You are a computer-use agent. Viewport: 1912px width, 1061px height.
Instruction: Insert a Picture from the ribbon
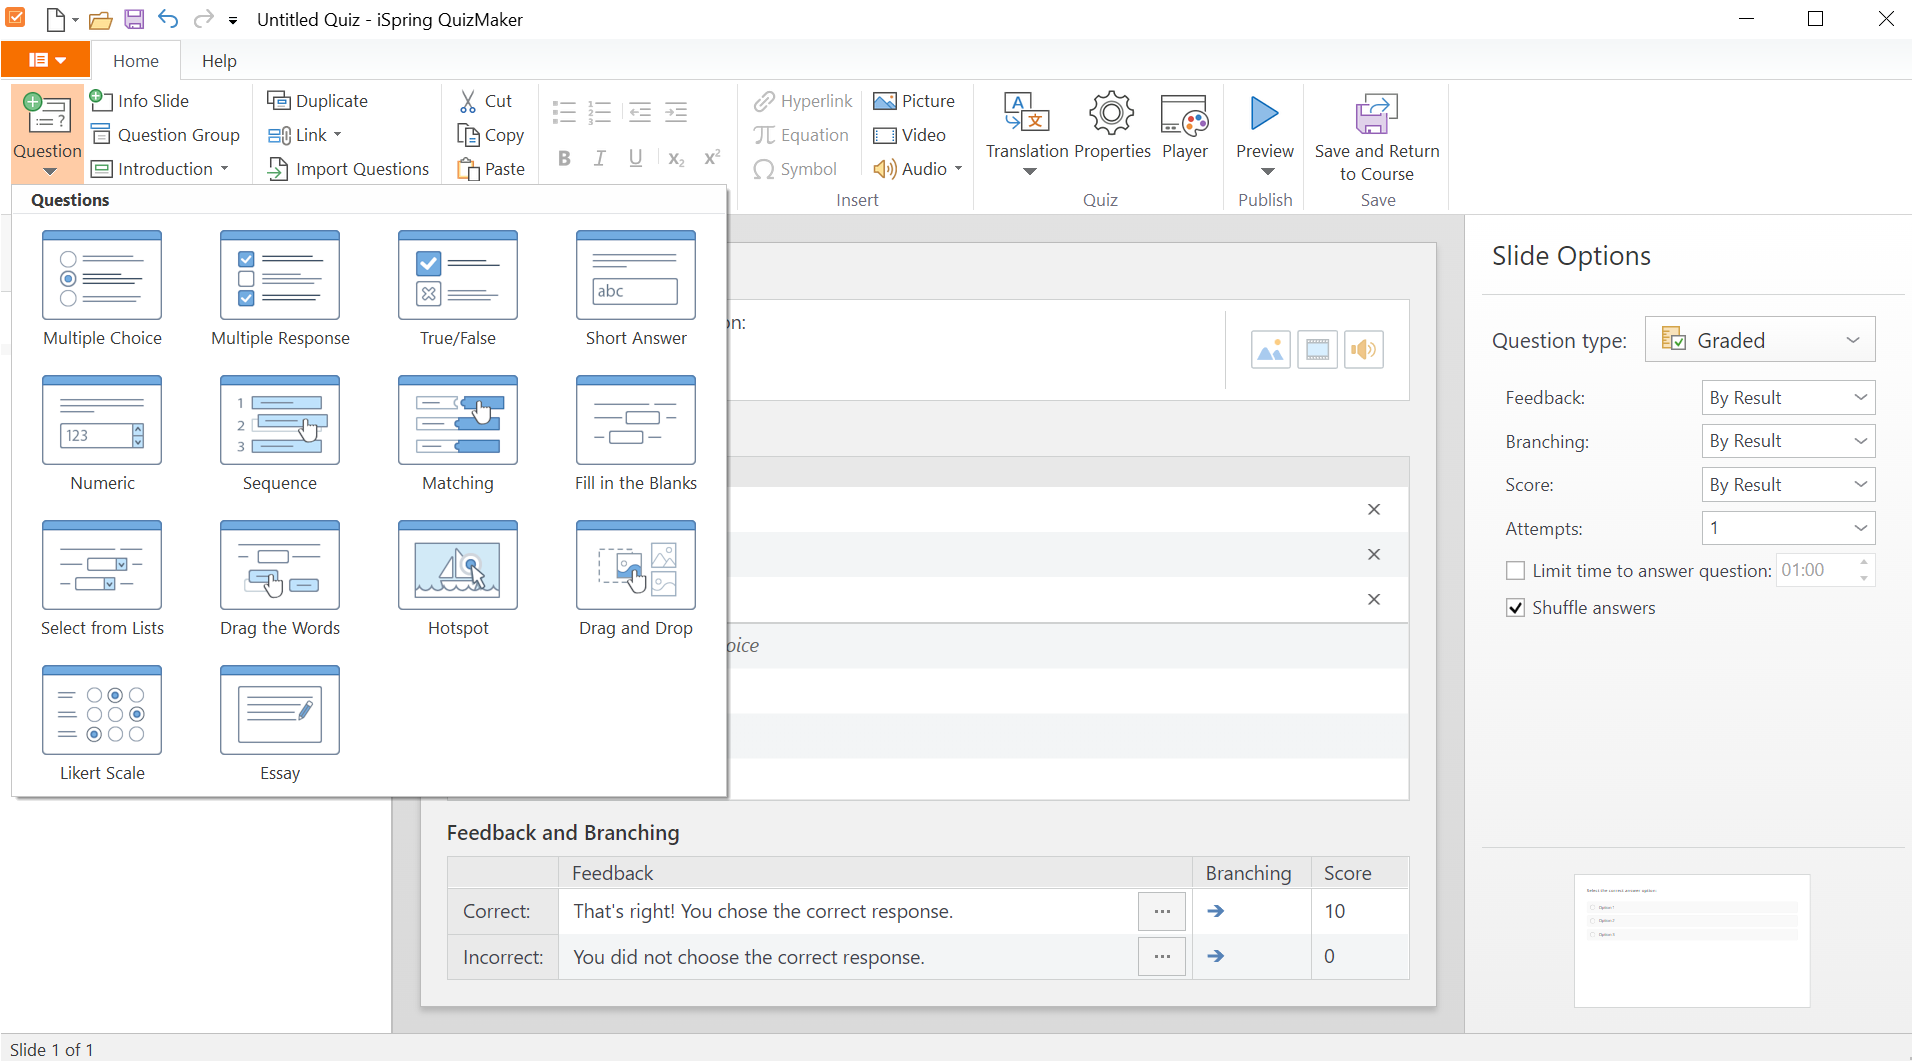point(914,101)
